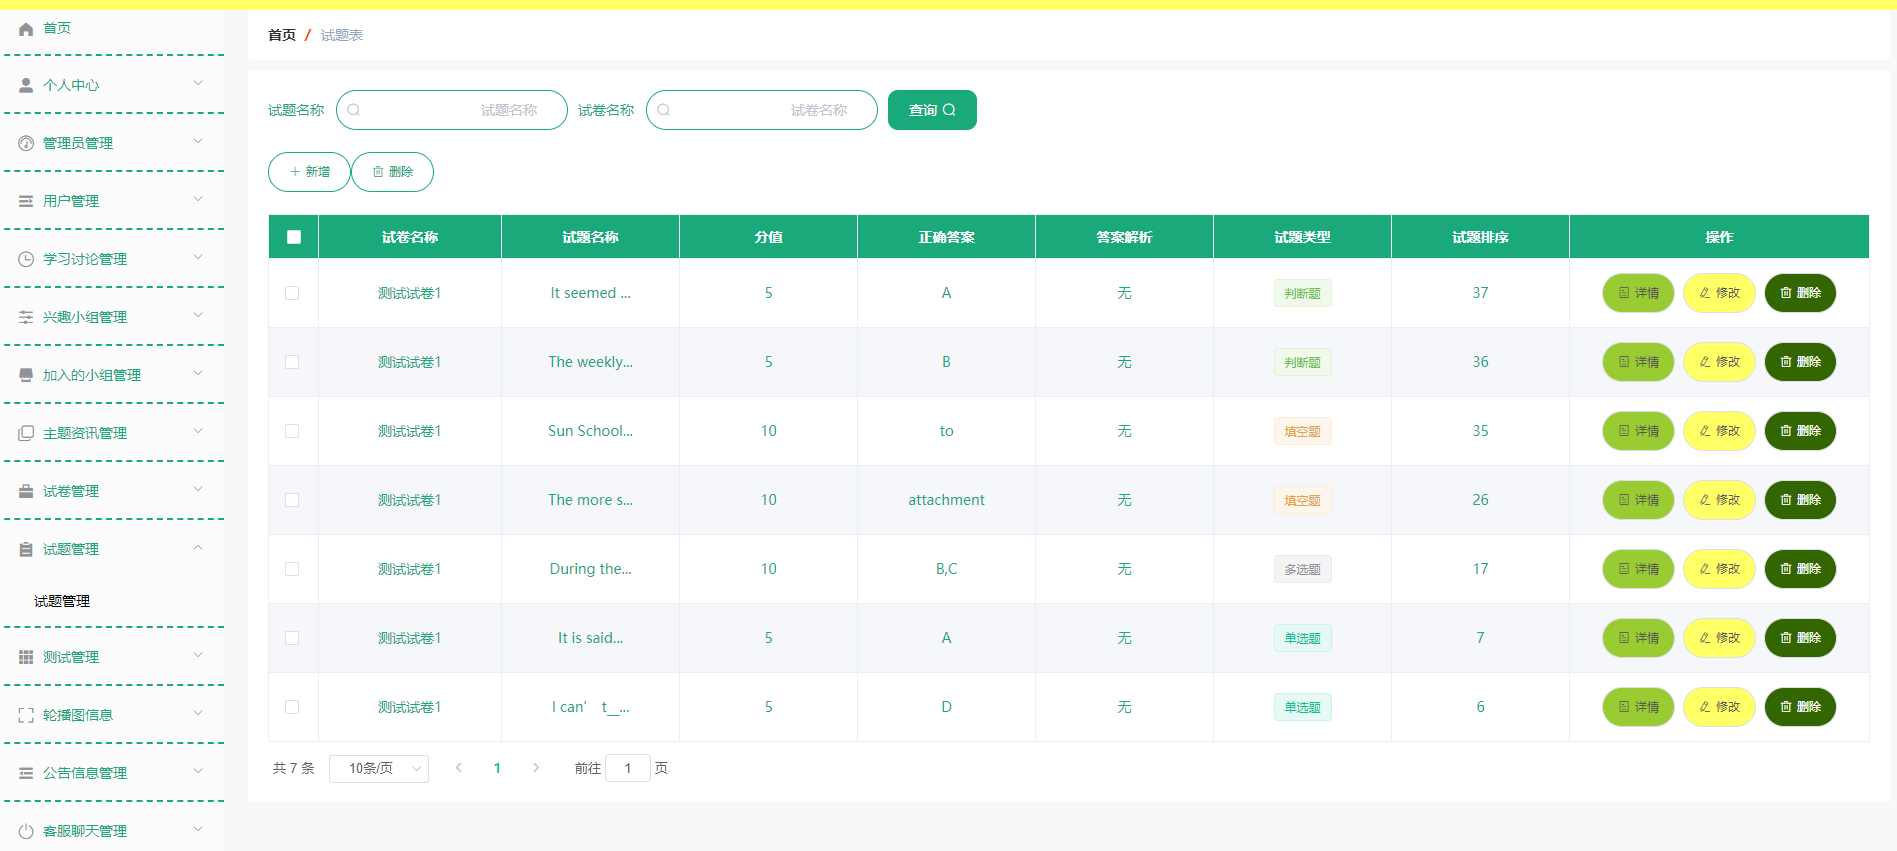Open the 试题管理 submenu item
This screenshot has width=1897, height=851.
tap(62, 601)
